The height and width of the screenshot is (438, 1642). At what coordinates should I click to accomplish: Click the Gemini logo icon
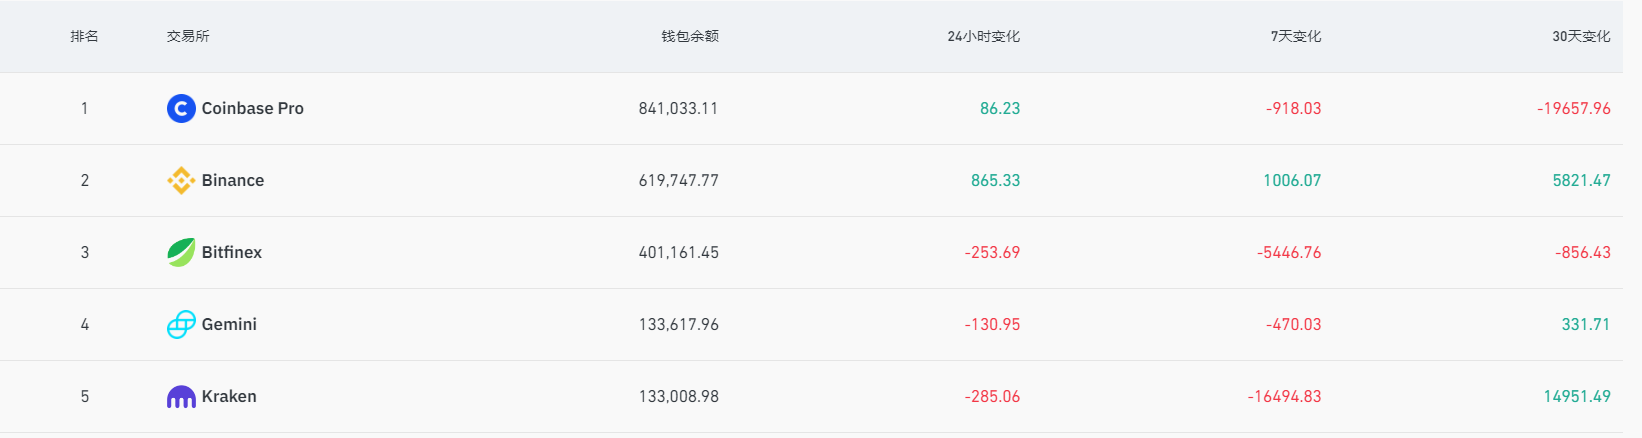tap(181, 324)
